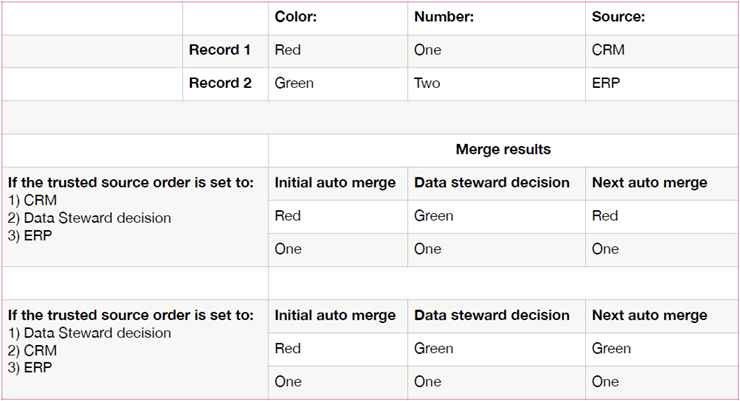Click the first Data steward decision header
Viewport: 740px width, 401px height.
(491, 182)
